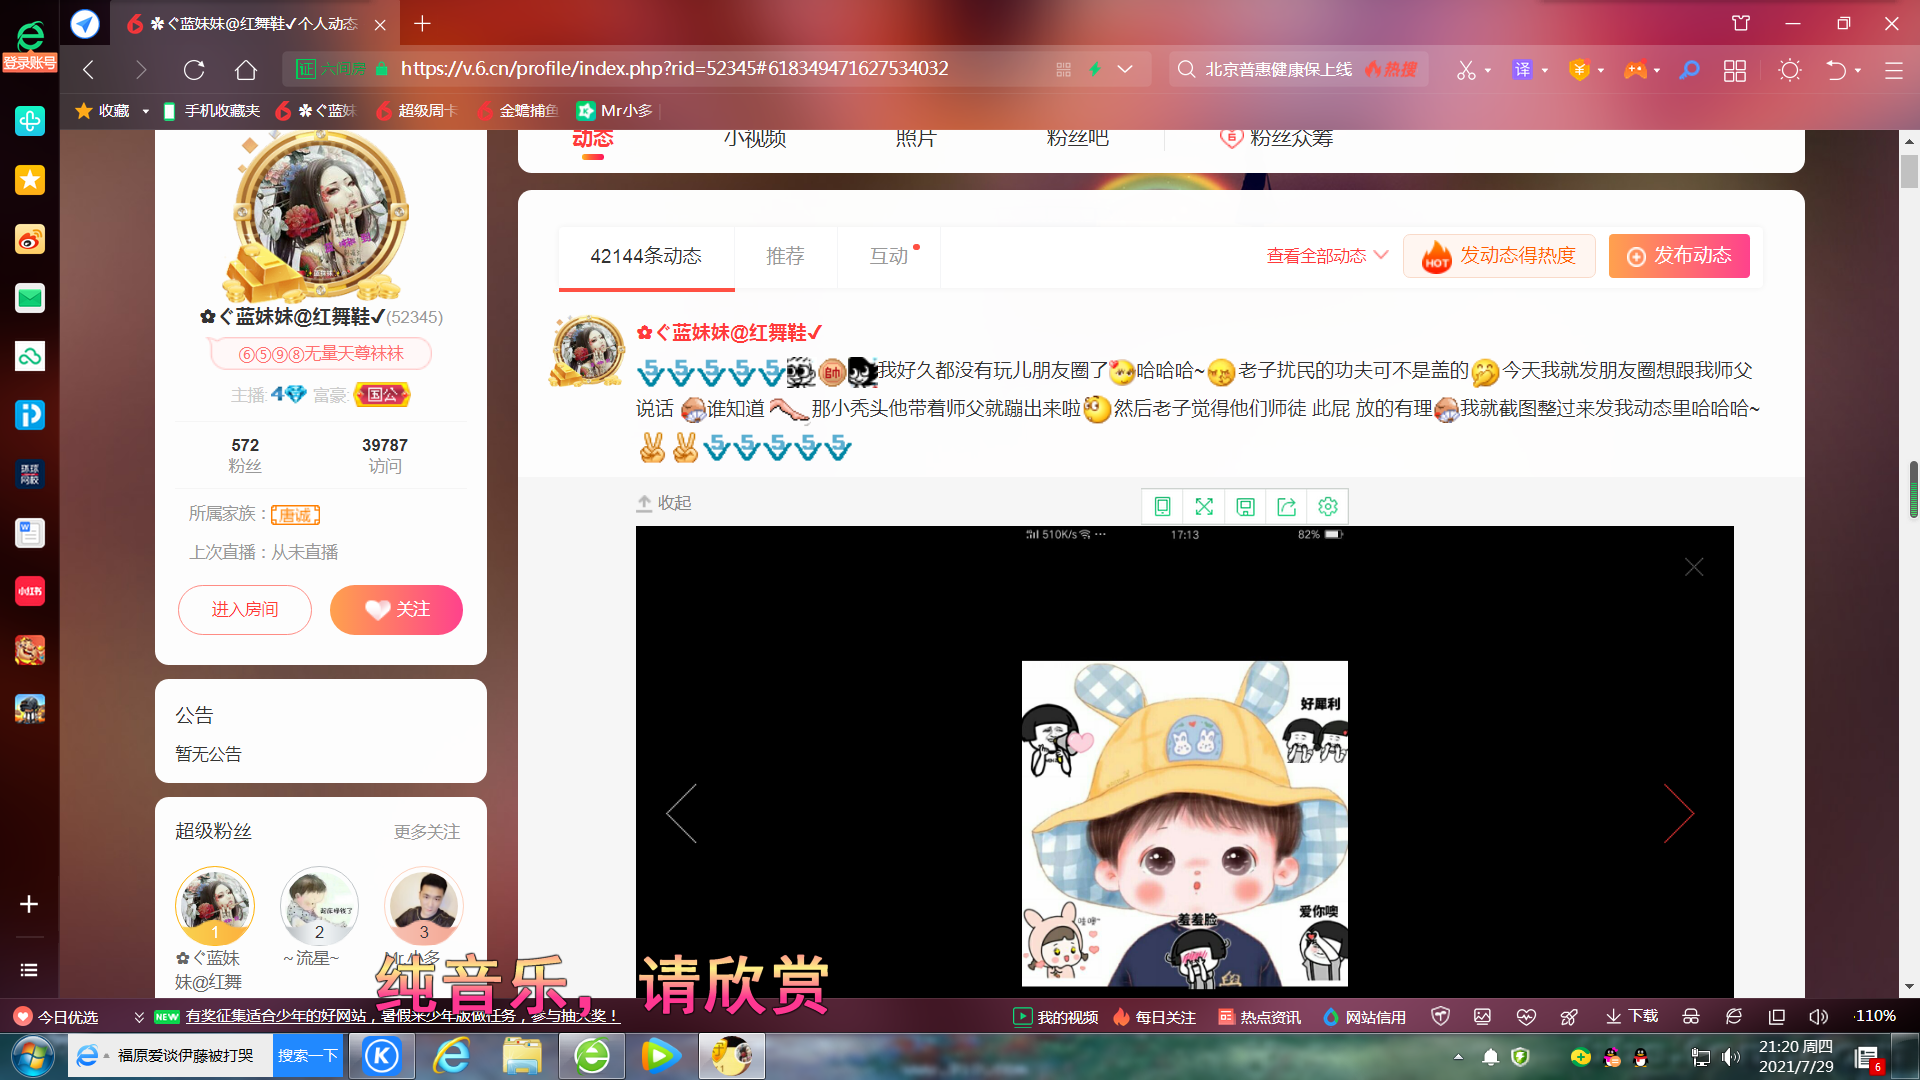Go to browser home page icon
Image resolution: width=1920 pixels, height=1080 pixels.
pos(246,69)
